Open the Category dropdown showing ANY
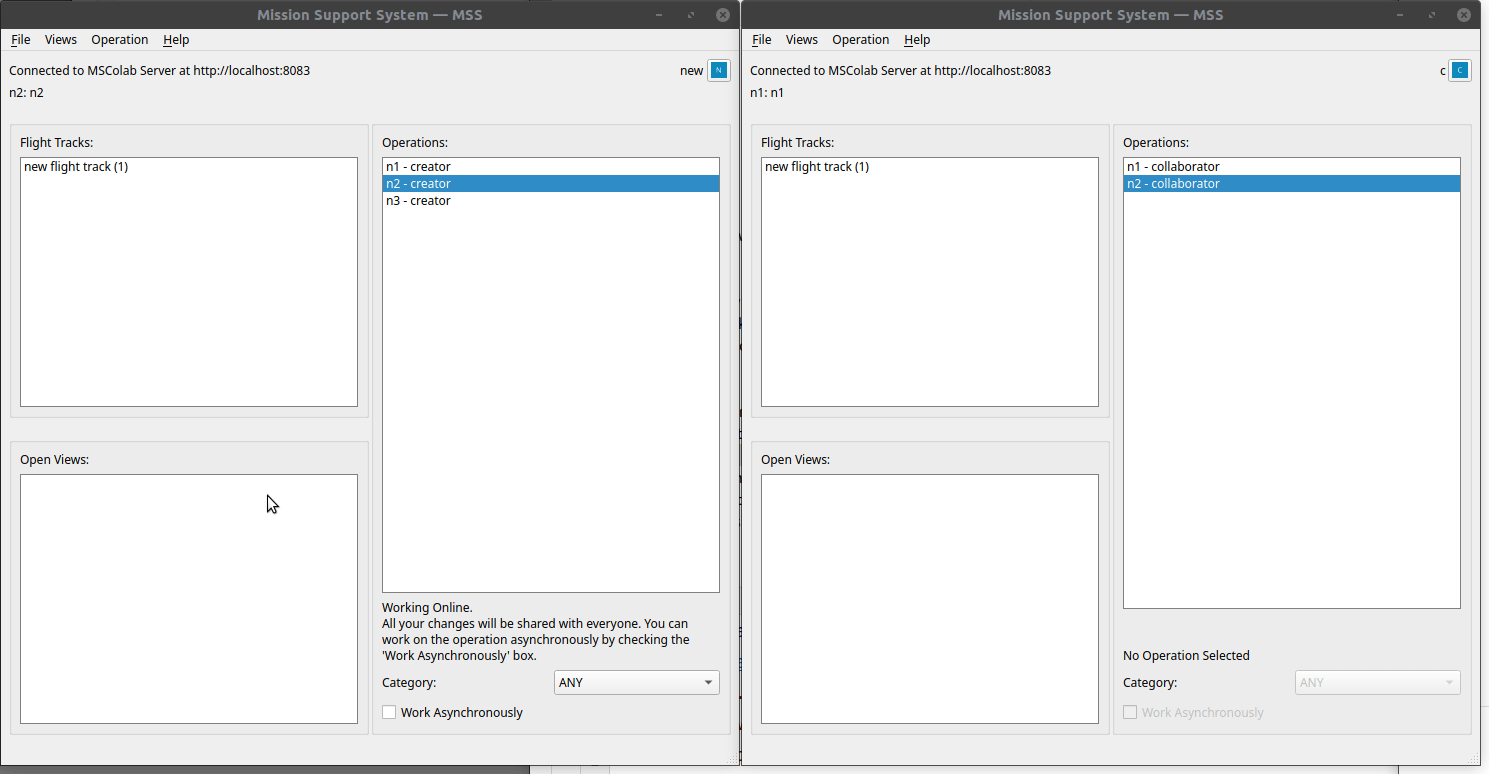The width and height of the screenshot is (1489, 774). click(x=636, y=682)
